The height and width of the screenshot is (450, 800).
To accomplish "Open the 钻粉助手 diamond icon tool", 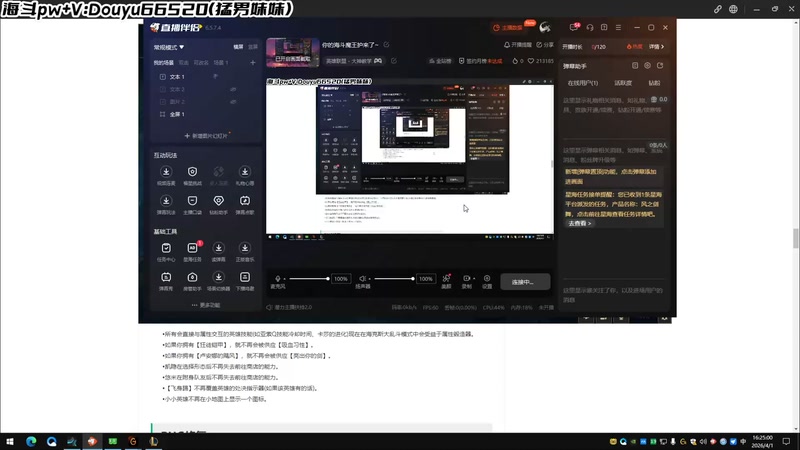I will pyautogui.click(x=218, y=205).
